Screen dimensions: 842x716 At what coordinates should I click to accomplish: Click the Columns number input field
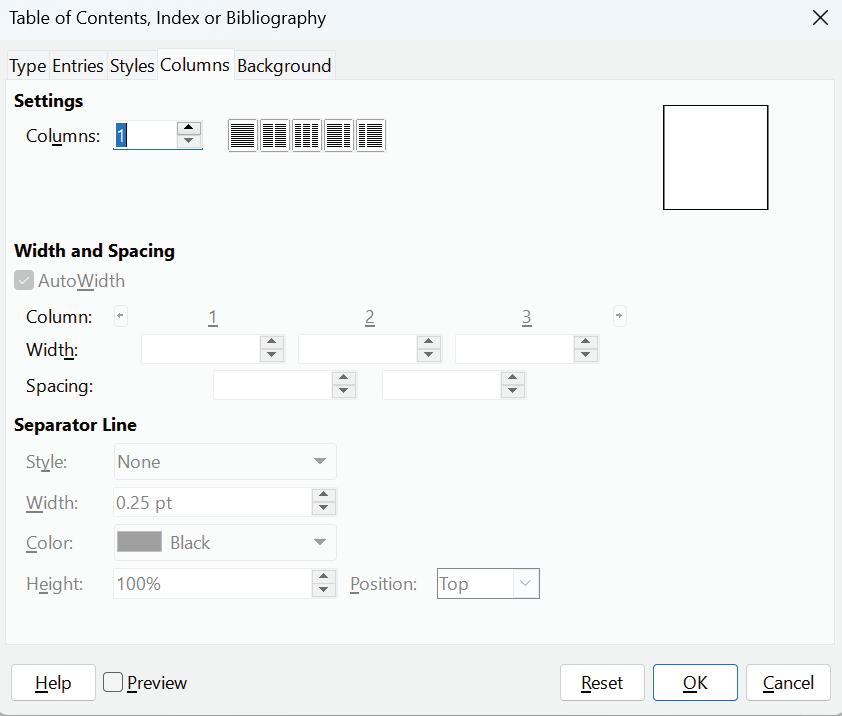tap(145, 135)
